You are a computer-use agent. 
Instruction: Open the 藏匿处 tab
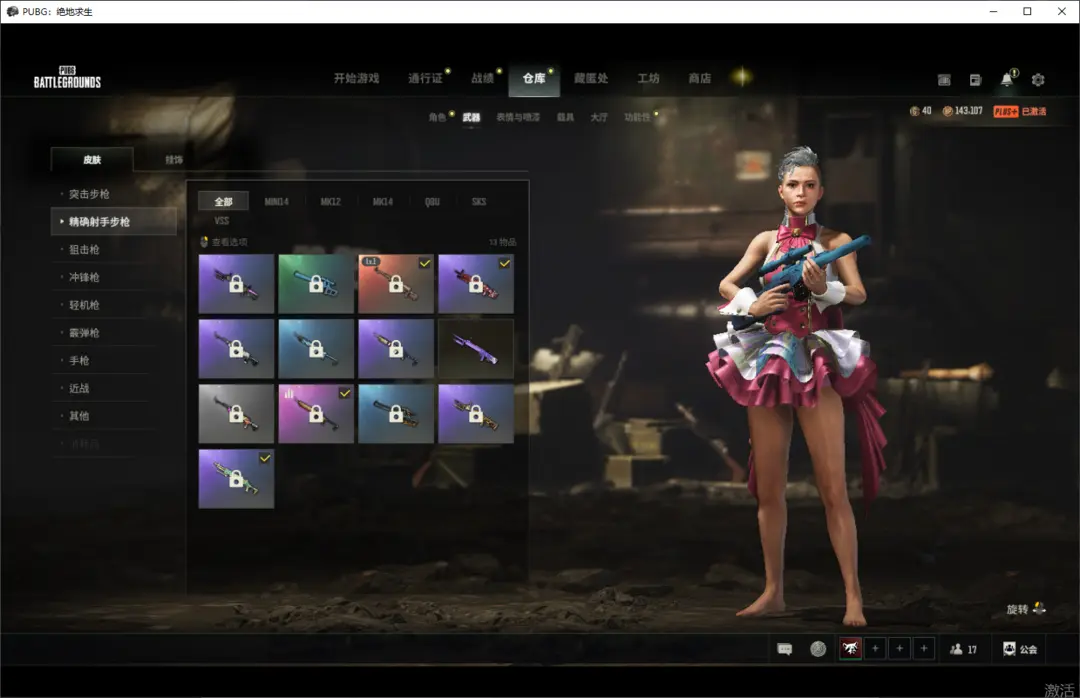pyautogui.click(x=591, y=79)
